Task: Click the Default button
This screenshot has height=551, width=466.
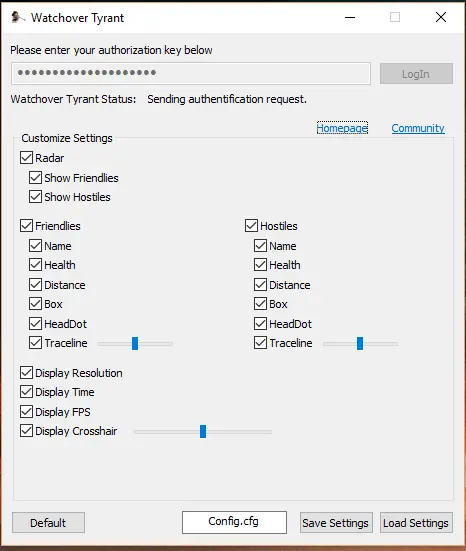Action: 48,523
